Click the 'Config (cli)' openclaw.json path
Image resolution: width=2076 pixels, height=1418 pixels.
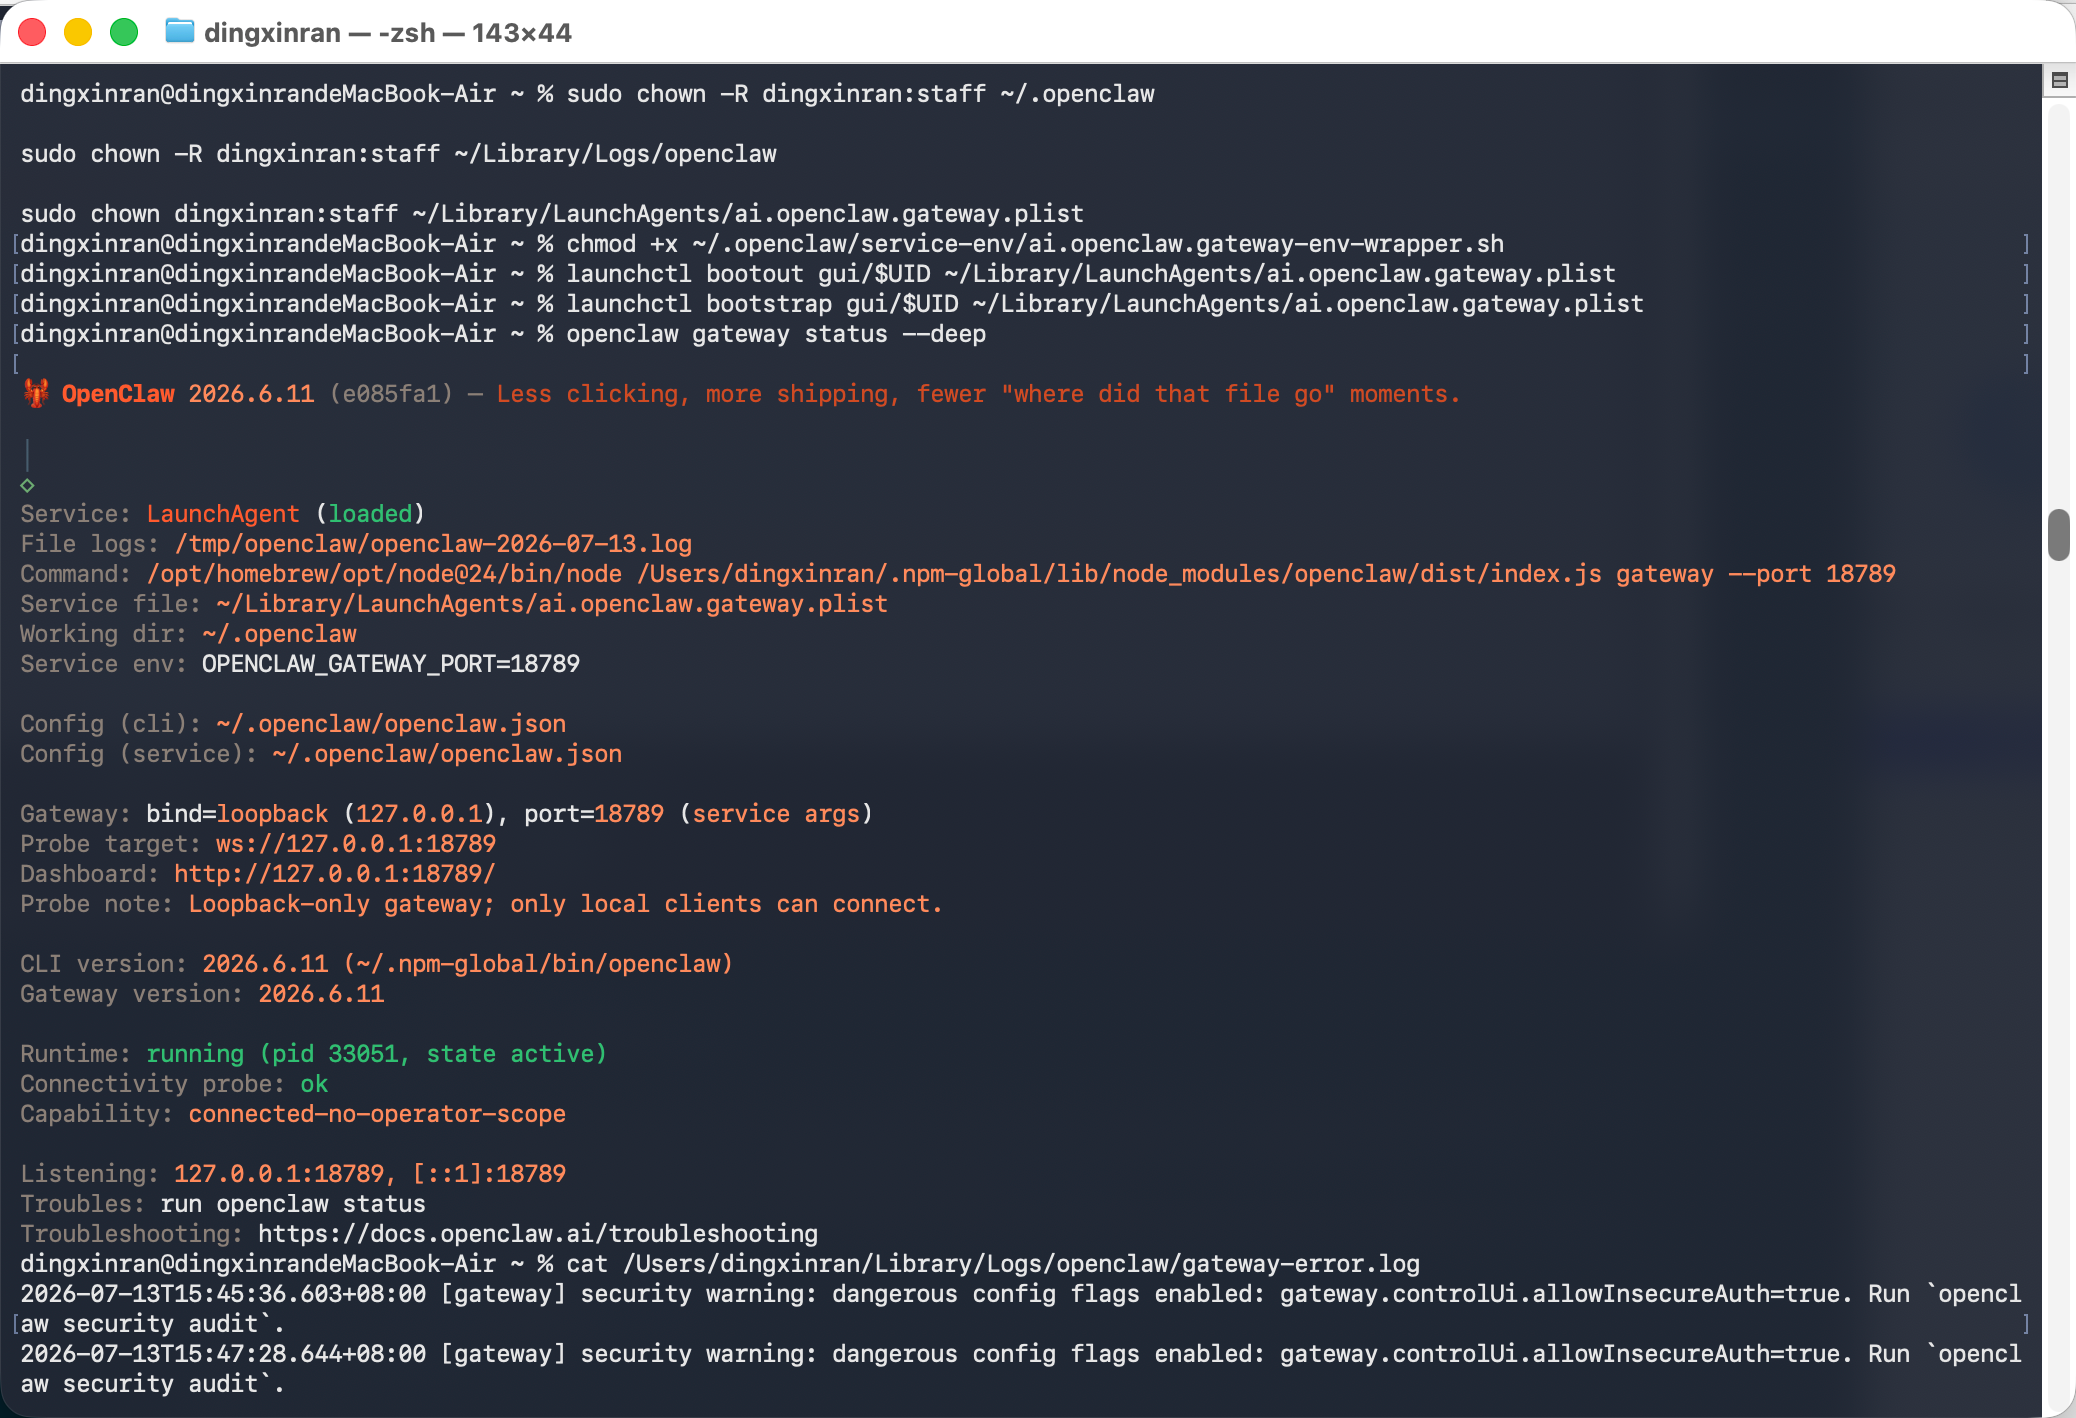click(x=391, y=724)
